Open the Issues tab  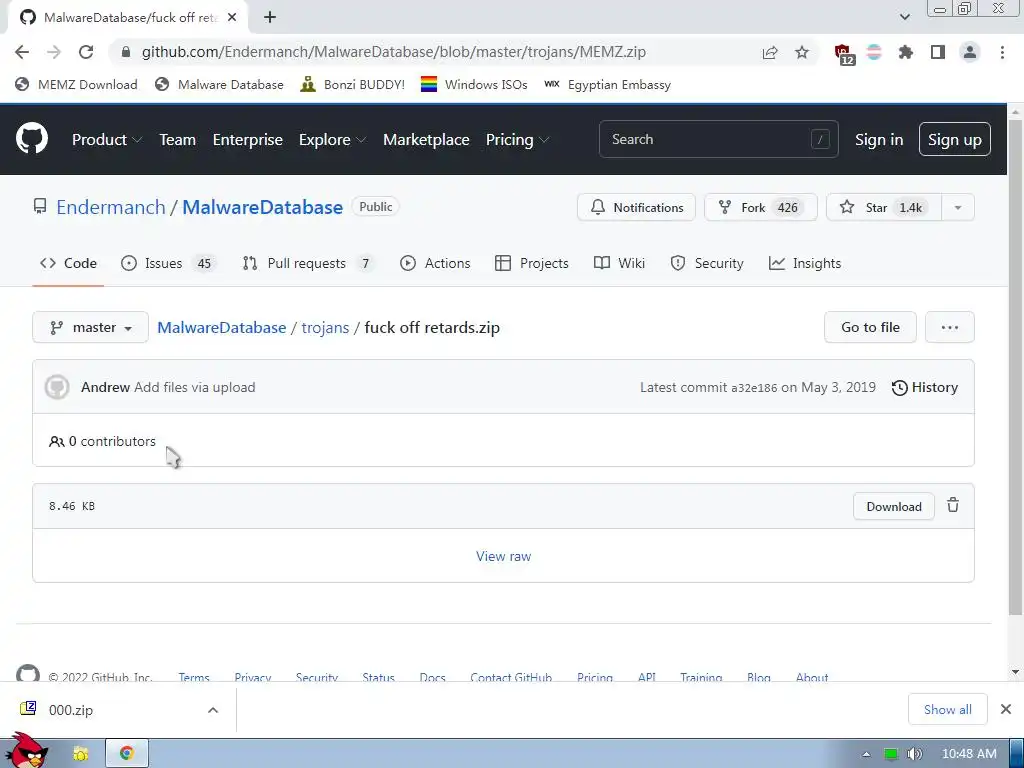169,263
